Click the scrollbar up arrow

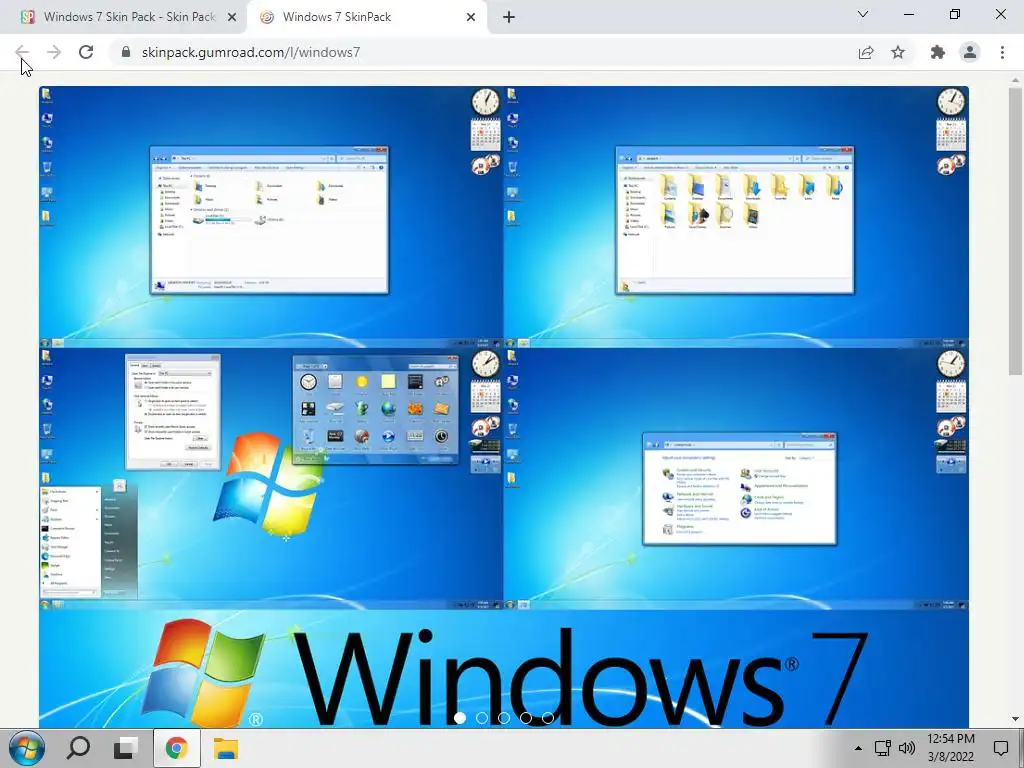(1015, 78)
